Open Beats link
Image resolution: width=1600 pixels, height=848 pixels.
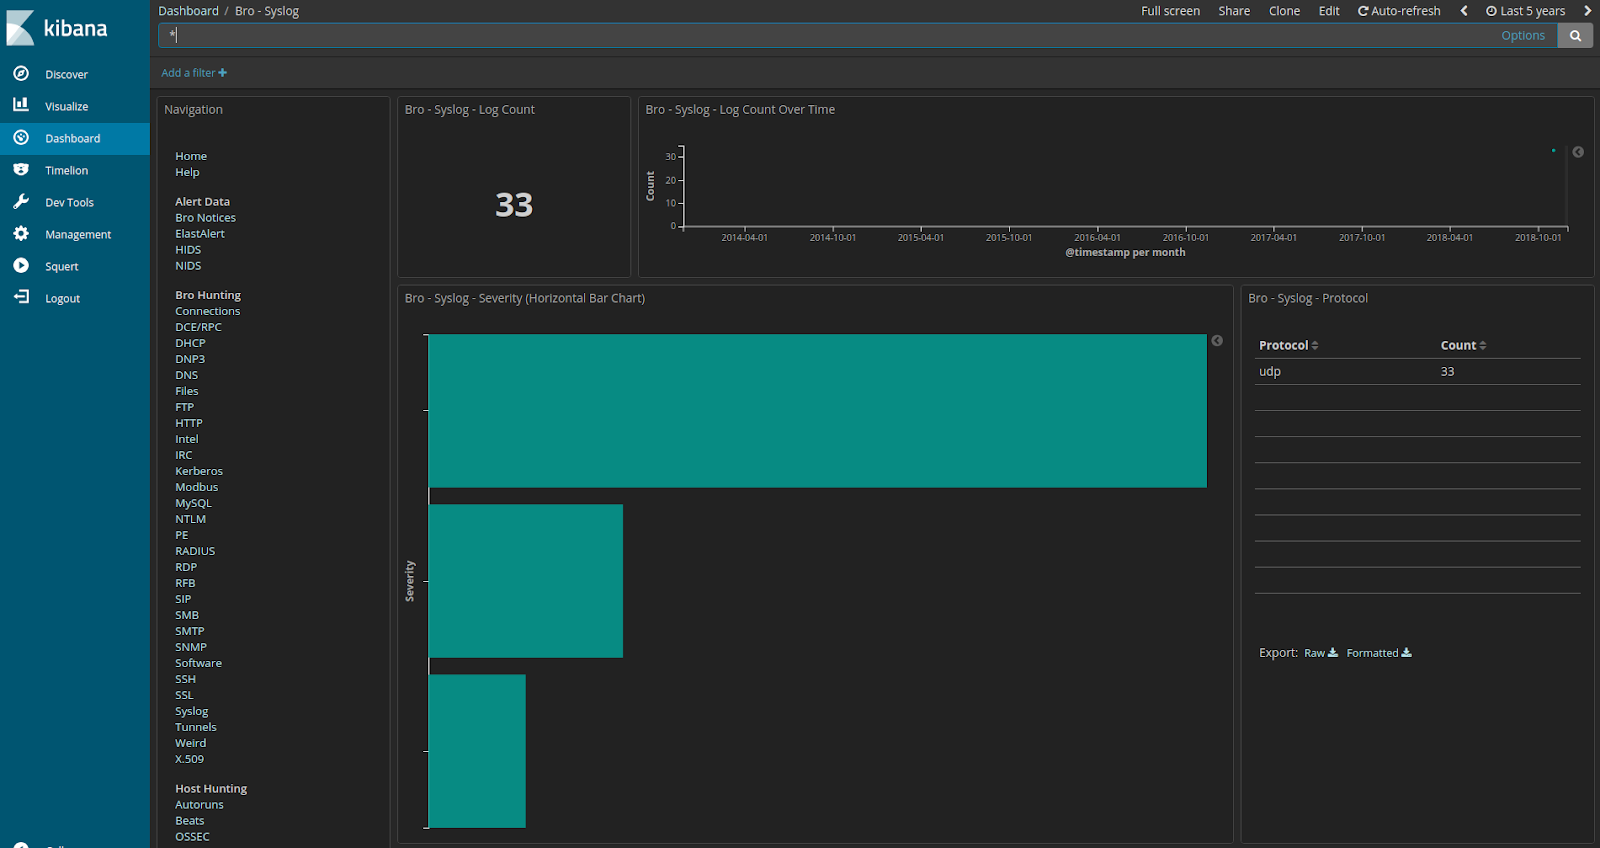[189, 820]
